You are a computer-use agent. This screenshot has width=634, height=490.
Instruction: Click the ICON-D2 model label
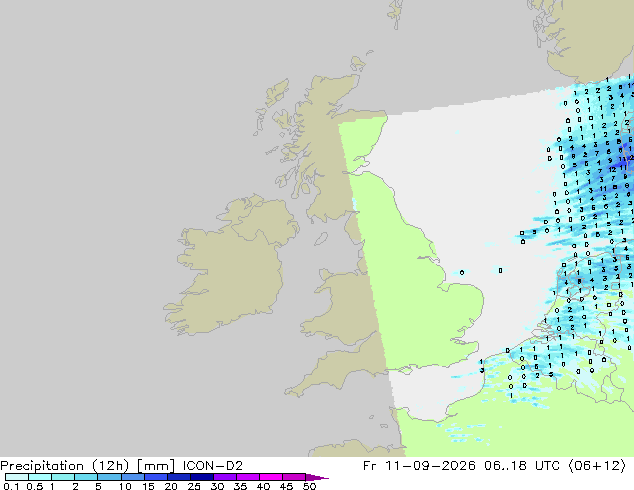(213, 466)
